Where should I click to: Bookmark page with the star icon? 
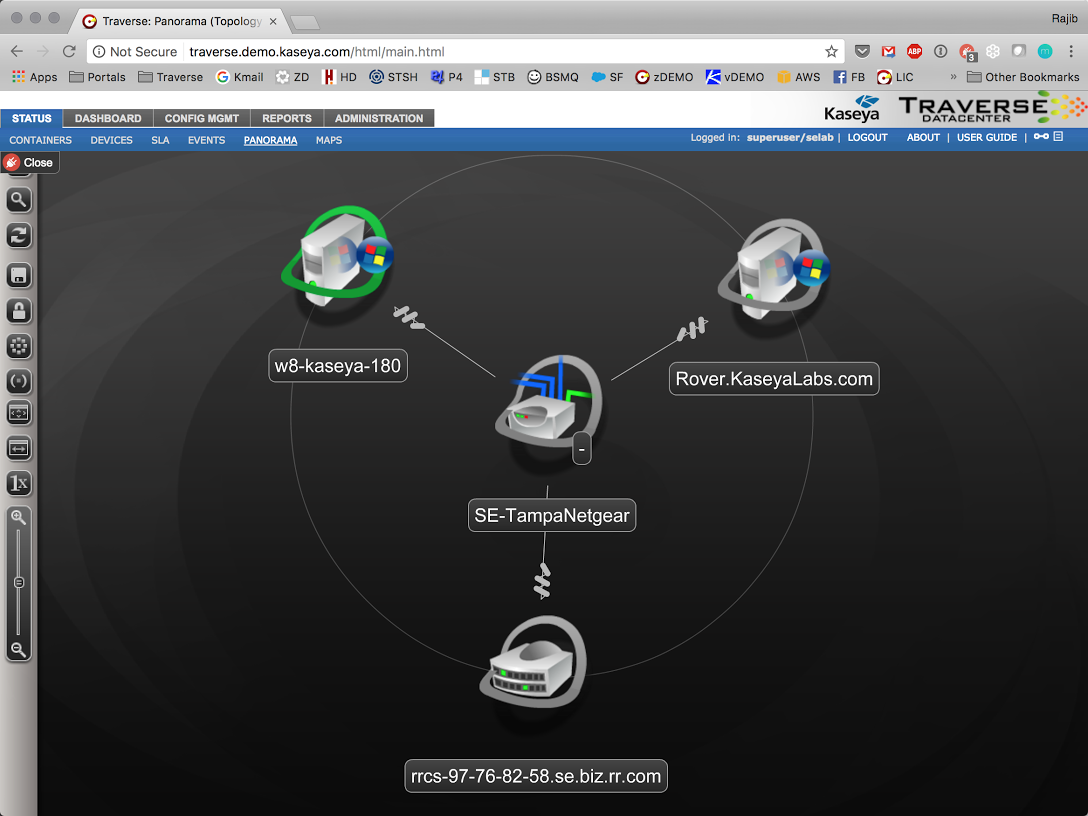pyautogui.click(x=831, y=51)
